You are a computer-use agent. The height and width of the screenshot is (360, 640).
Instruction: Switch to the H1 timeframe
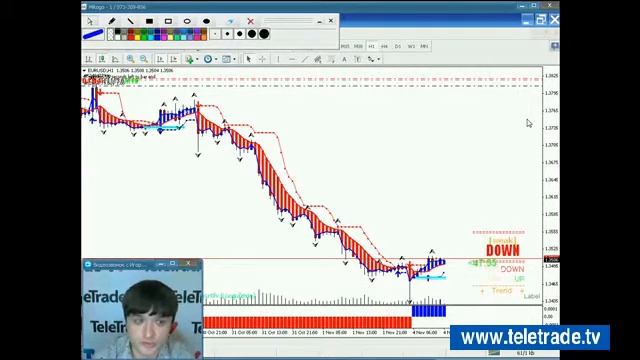click(x=371, y=47)
